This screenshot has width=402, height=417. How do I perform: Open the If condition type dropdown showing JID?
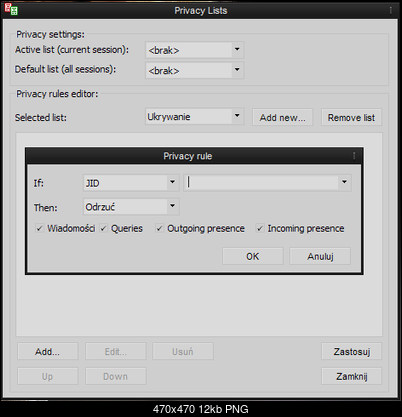click(131, 183)
